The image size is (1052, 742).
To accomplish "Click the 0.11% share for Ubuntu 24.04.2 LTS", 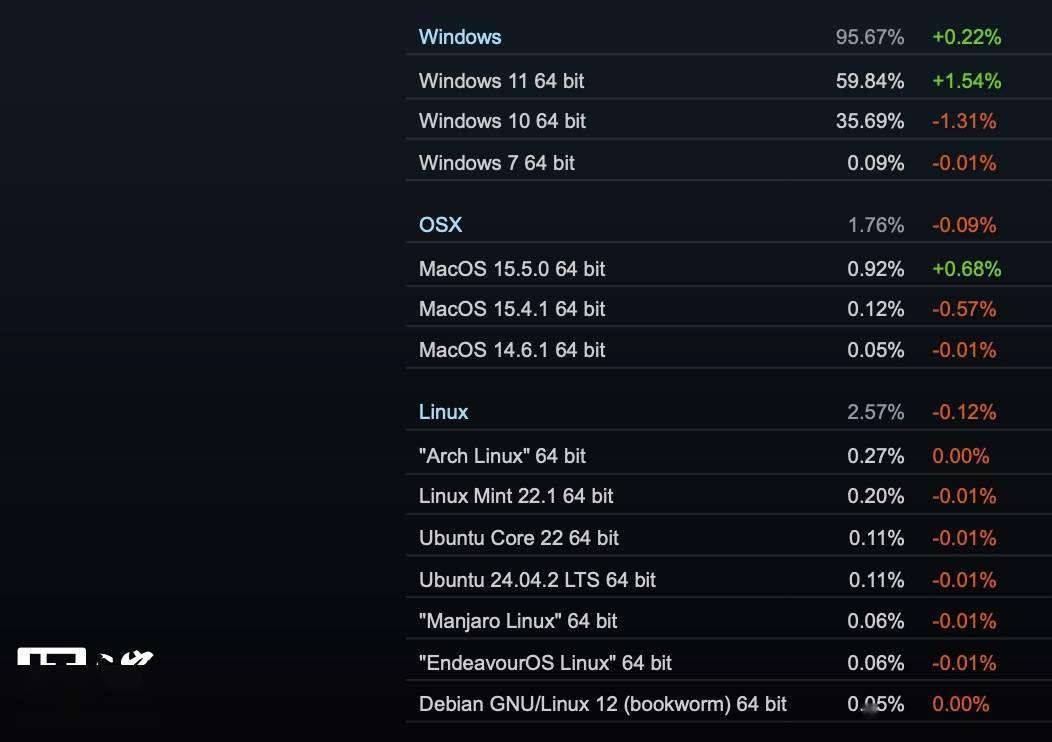I will tap(876, 580).
